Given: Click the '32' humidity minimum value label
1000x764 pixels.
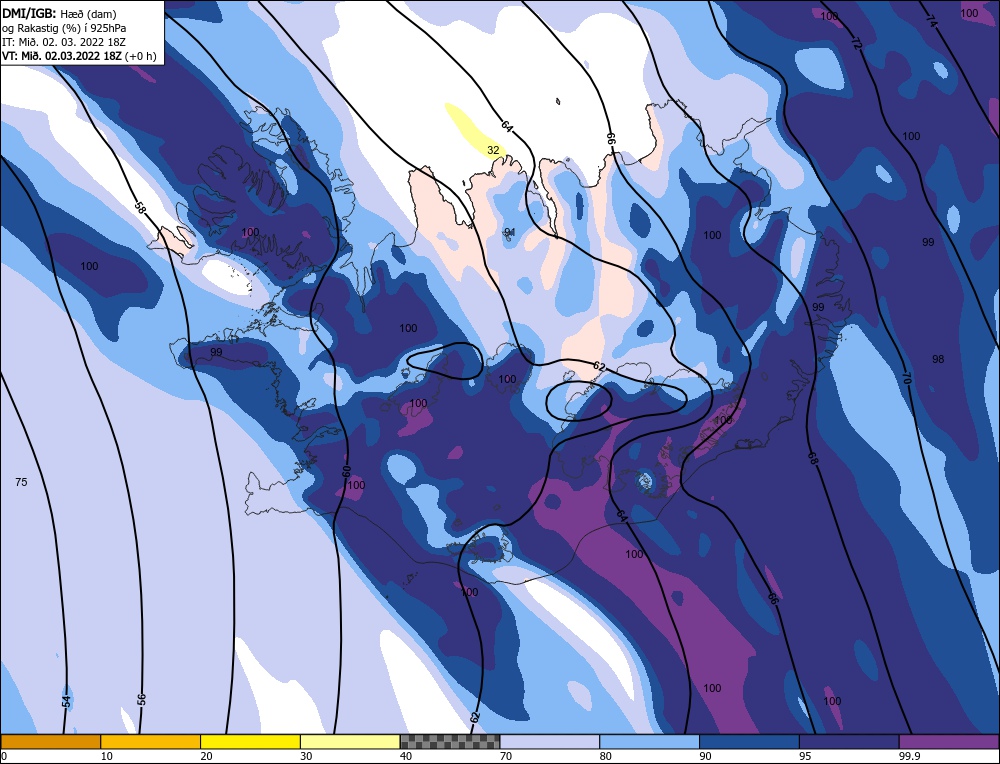Looking at the screenshot, I should pyautogui.click(x=493, y=151).
